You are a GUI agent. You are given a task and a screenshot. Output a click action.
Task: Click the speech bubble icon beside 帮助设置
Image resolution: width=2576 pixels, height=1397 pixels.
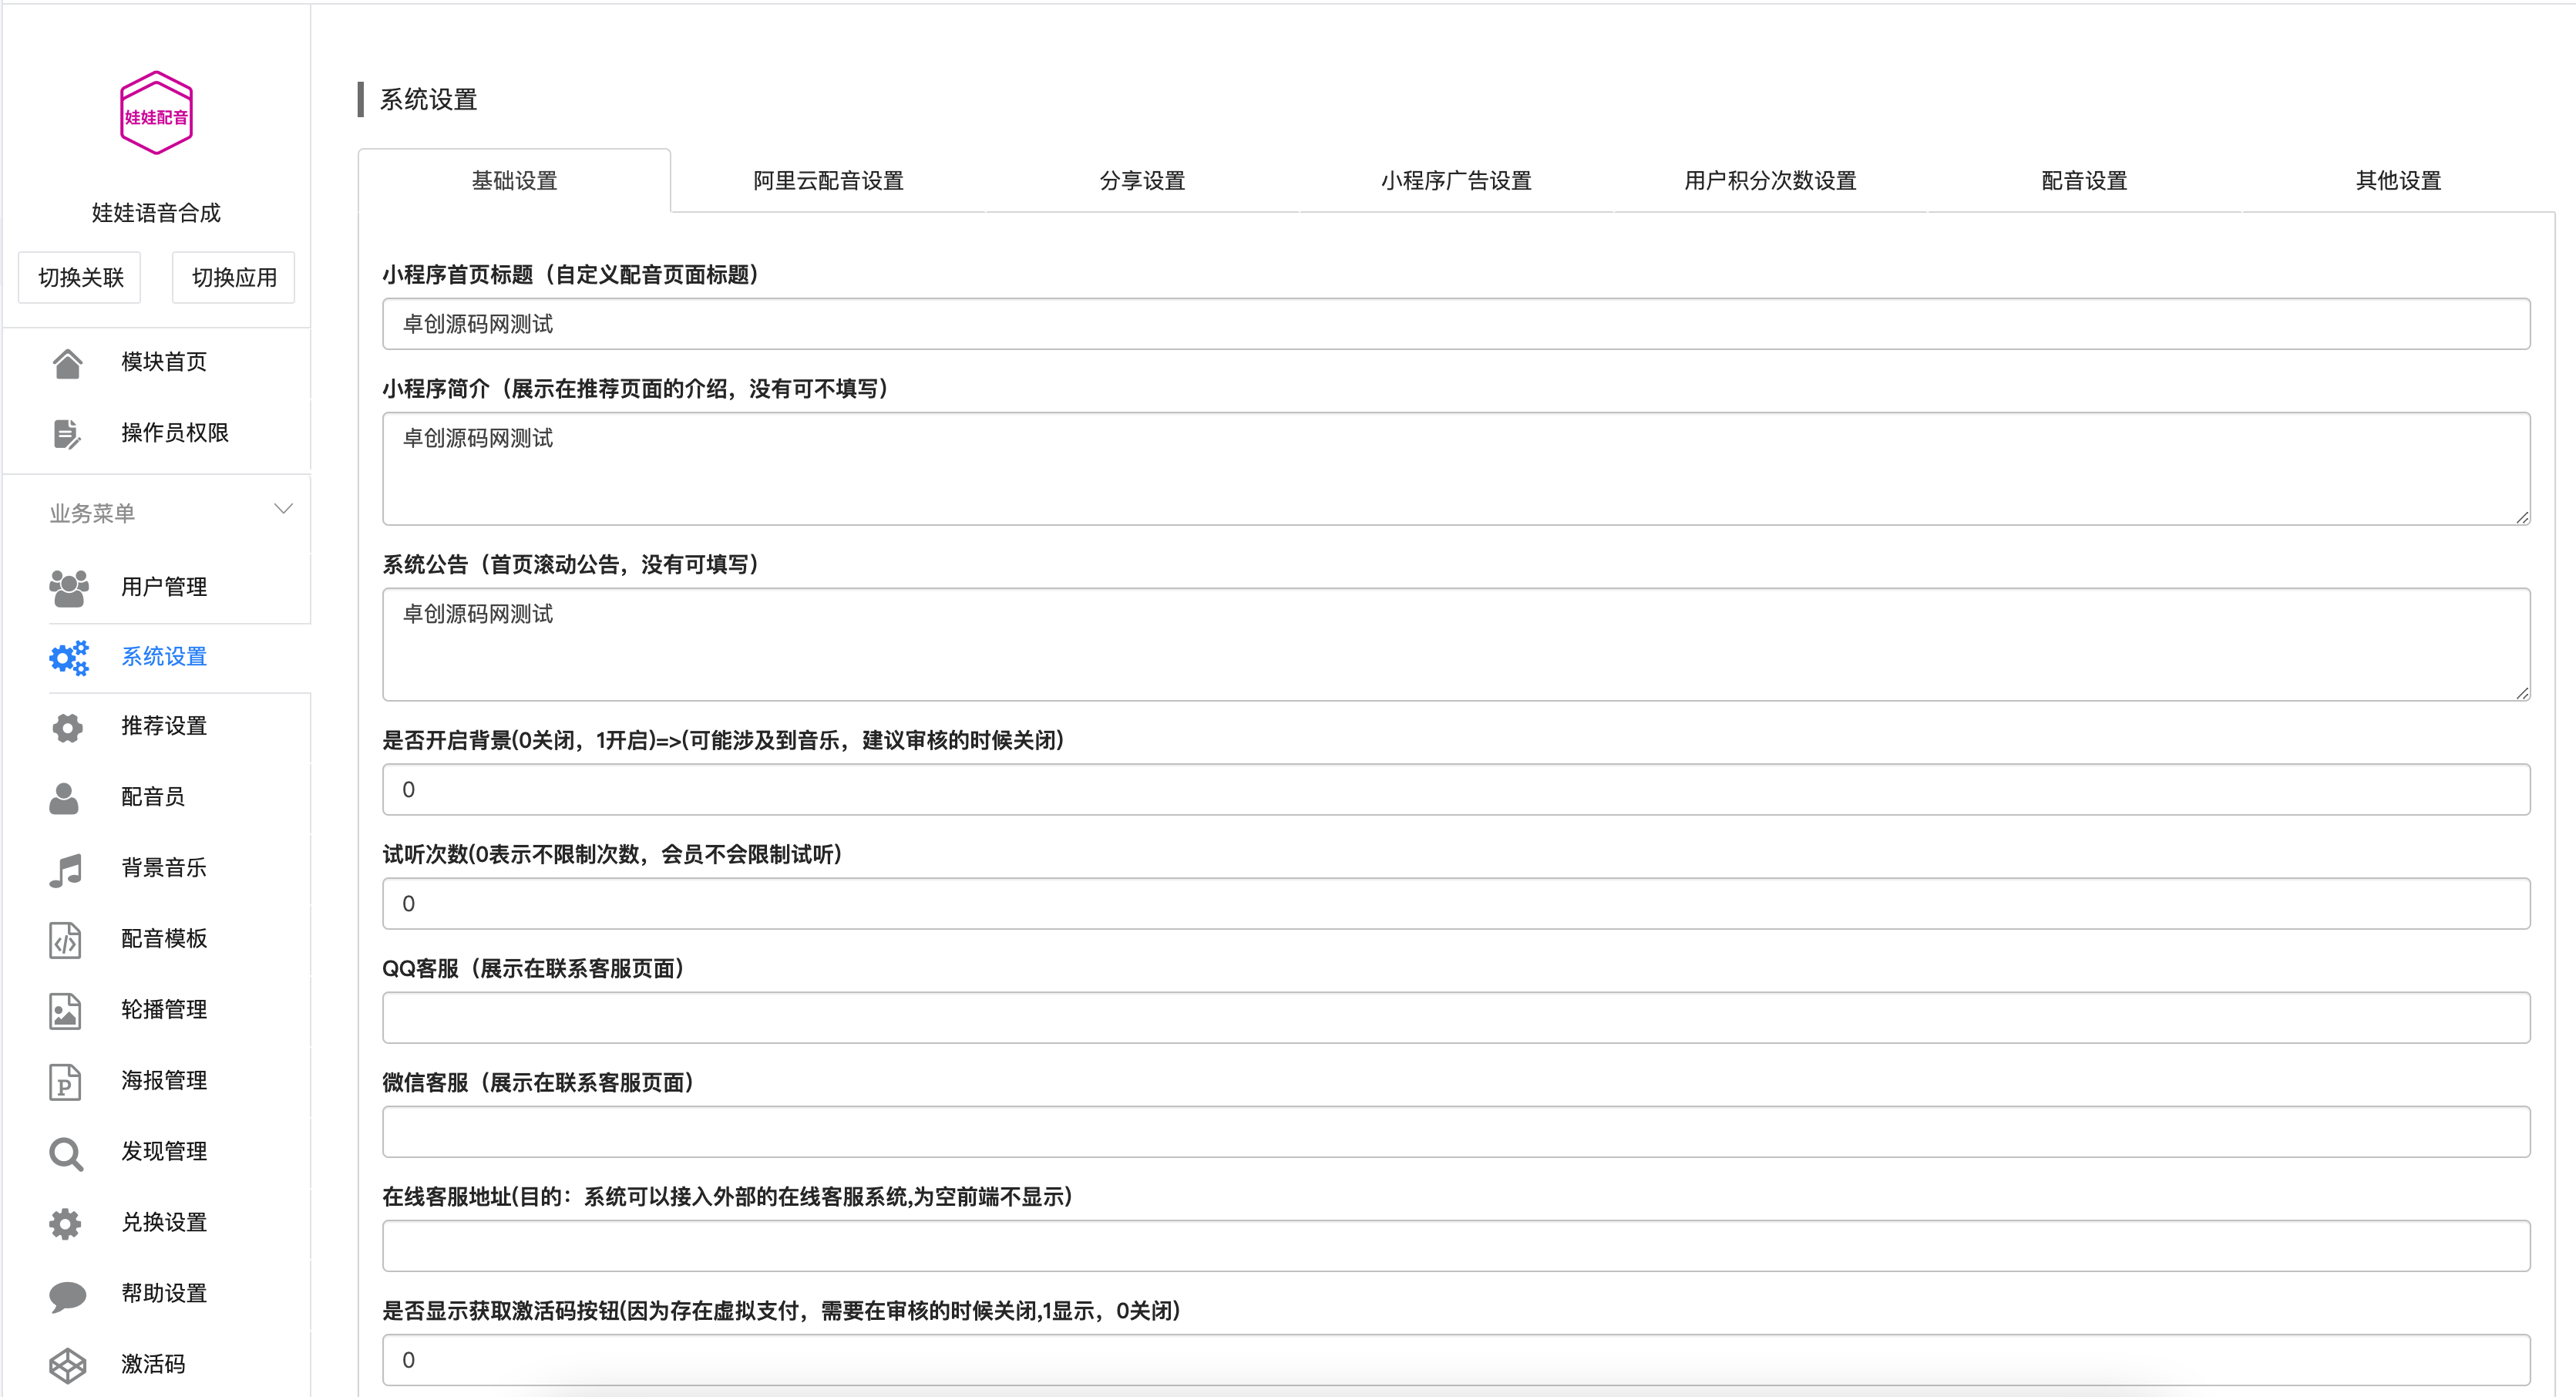(67, 1295)
